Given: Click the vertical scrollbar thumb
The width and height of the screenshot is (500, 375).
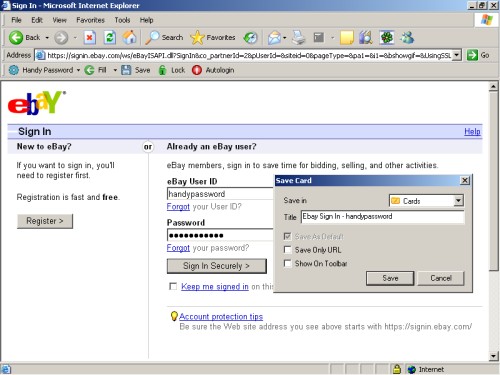Looking at the screenshot, I should click(494, 182).
